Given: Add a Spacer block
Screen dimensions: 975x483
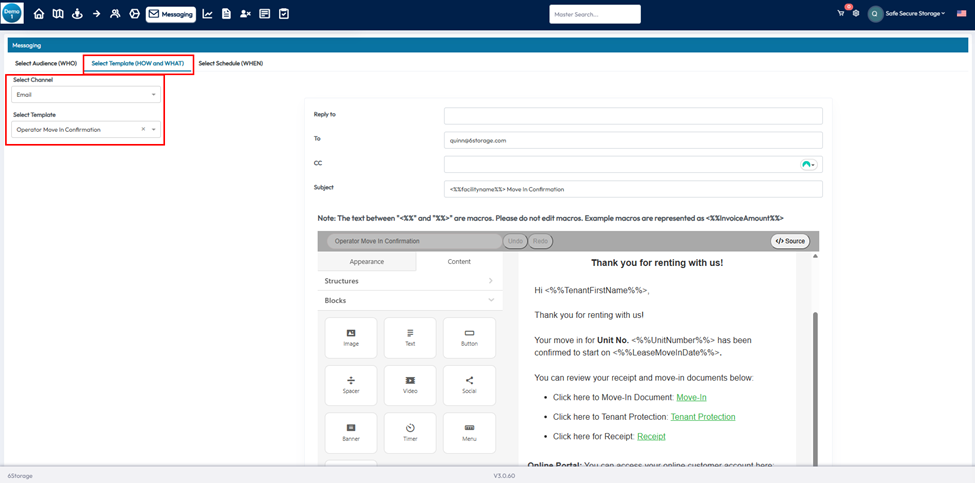Looking at the screenshot, I should (351, 385).
